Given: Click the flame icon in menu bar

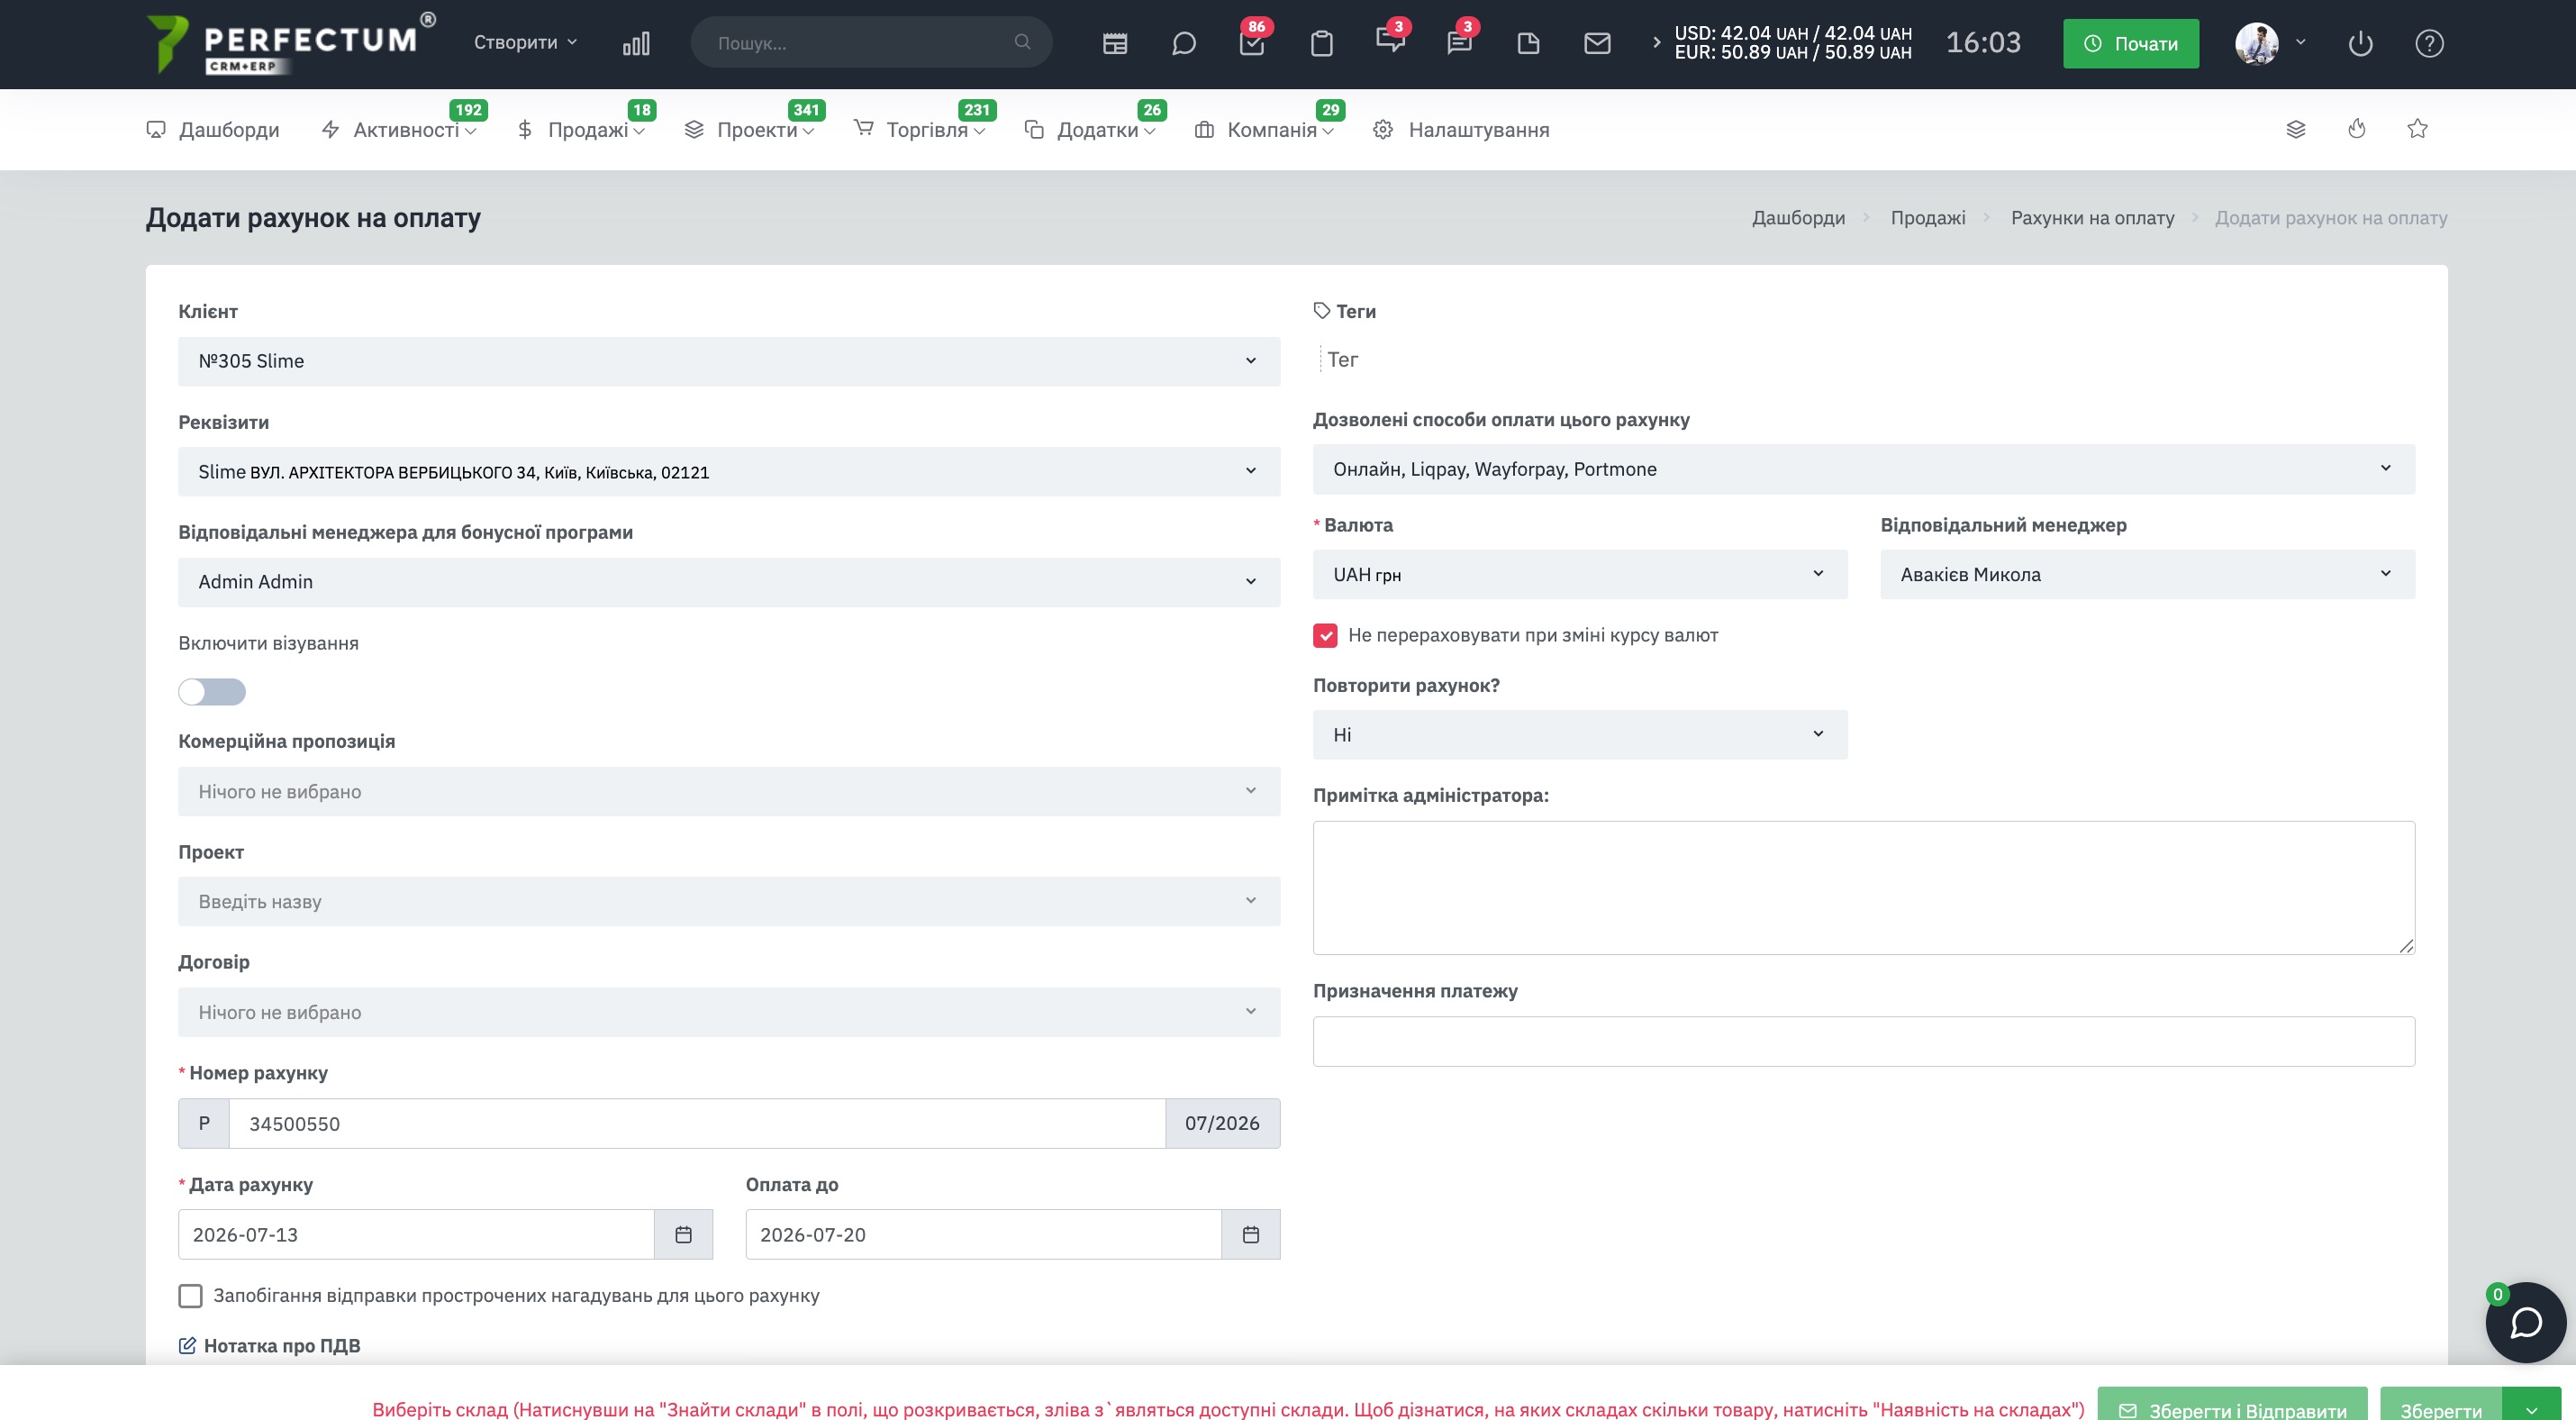Looking at the screenshot, I should point(2357,128).
